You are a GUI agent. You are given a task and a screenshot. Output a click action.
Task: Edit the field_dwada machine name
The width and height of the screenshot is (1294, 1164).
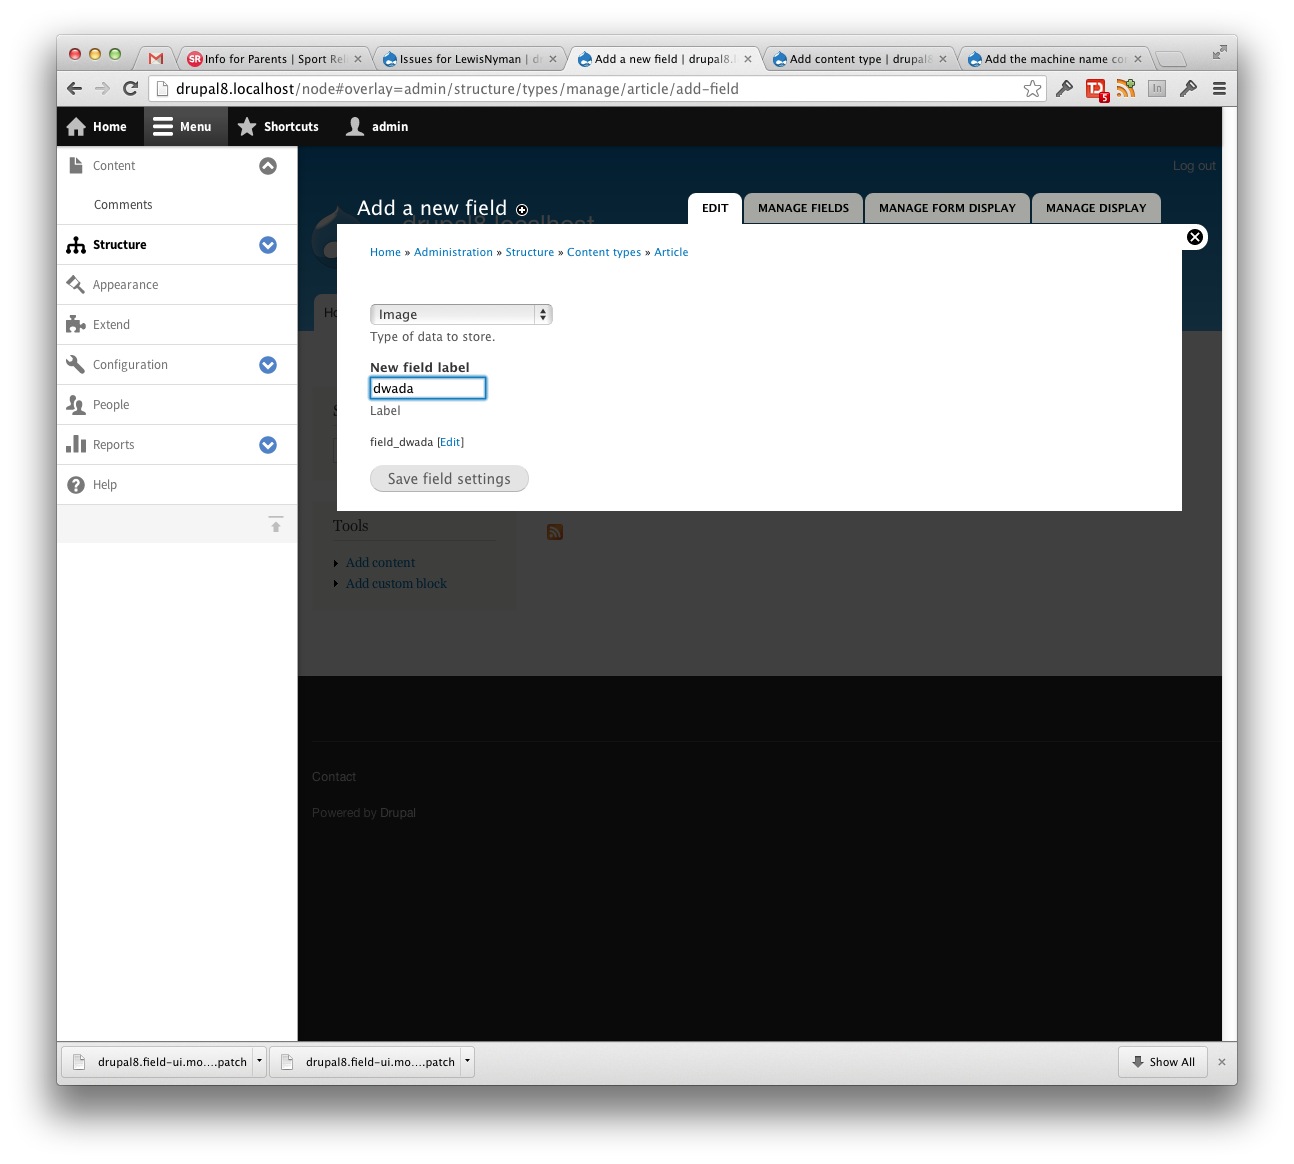click(450, 441)
